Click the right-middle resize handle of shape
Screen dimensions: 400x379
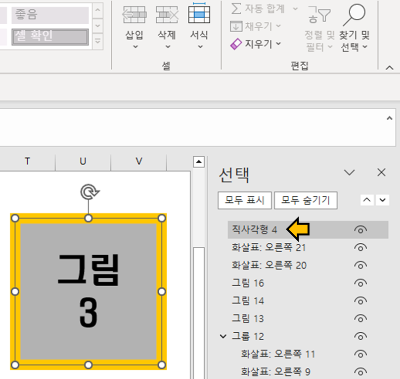161,292
